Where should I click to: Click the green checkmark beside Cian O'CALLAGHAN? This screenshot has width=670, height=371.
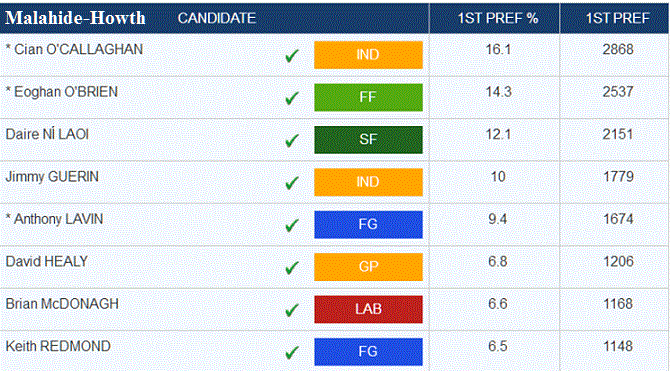tap(292, 56)
